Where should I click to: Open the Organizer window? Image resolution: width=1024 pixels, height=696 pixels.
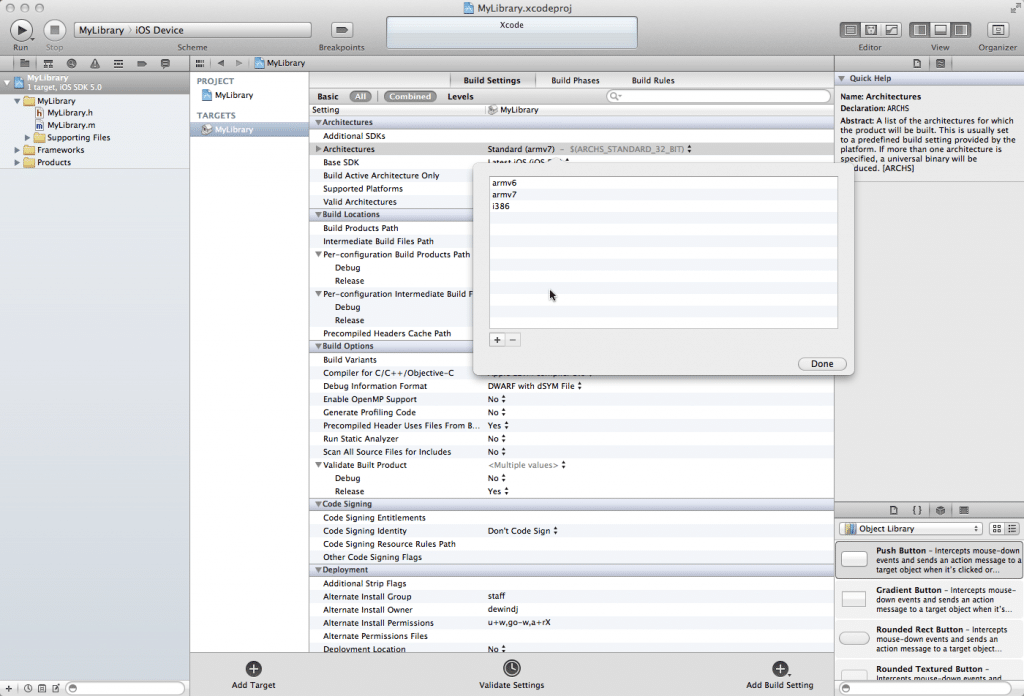[997, 30]
